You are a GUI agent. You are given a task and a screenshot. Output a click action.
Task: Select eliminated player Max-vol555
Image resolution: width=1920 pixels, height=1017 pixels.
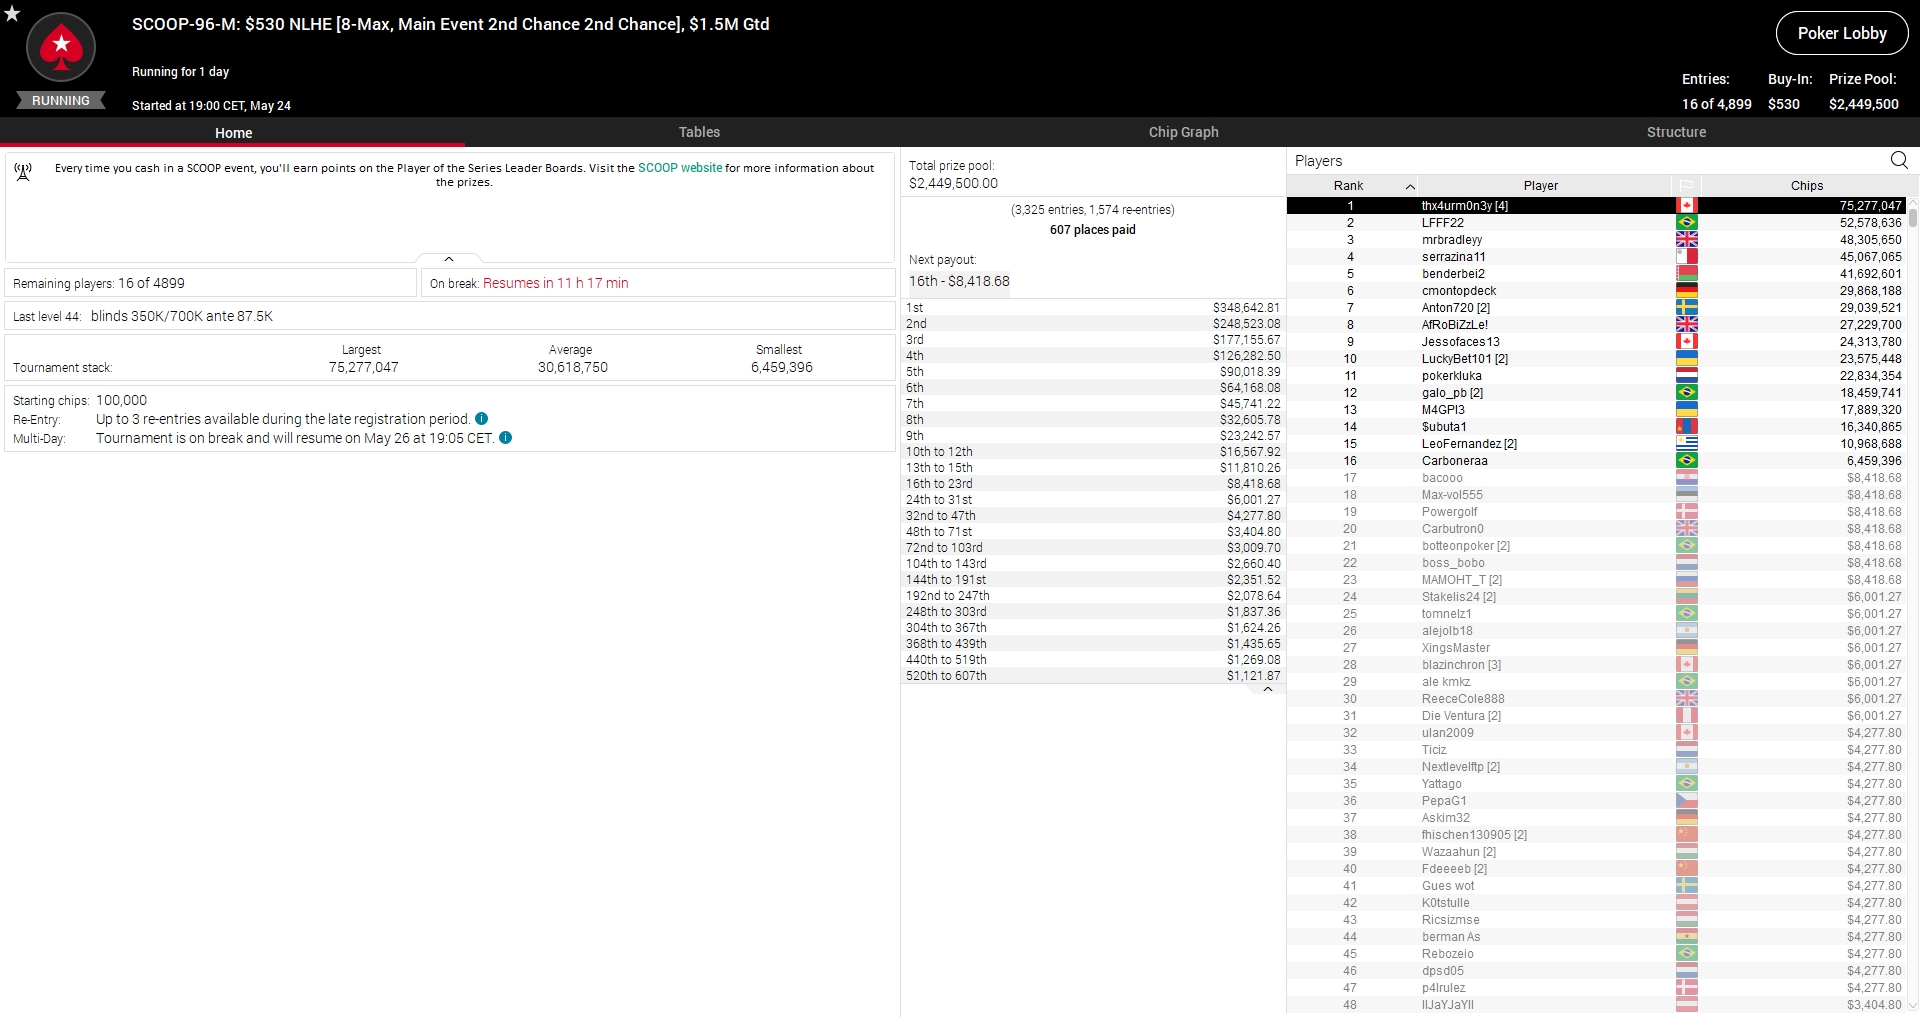click(1596, 495)
